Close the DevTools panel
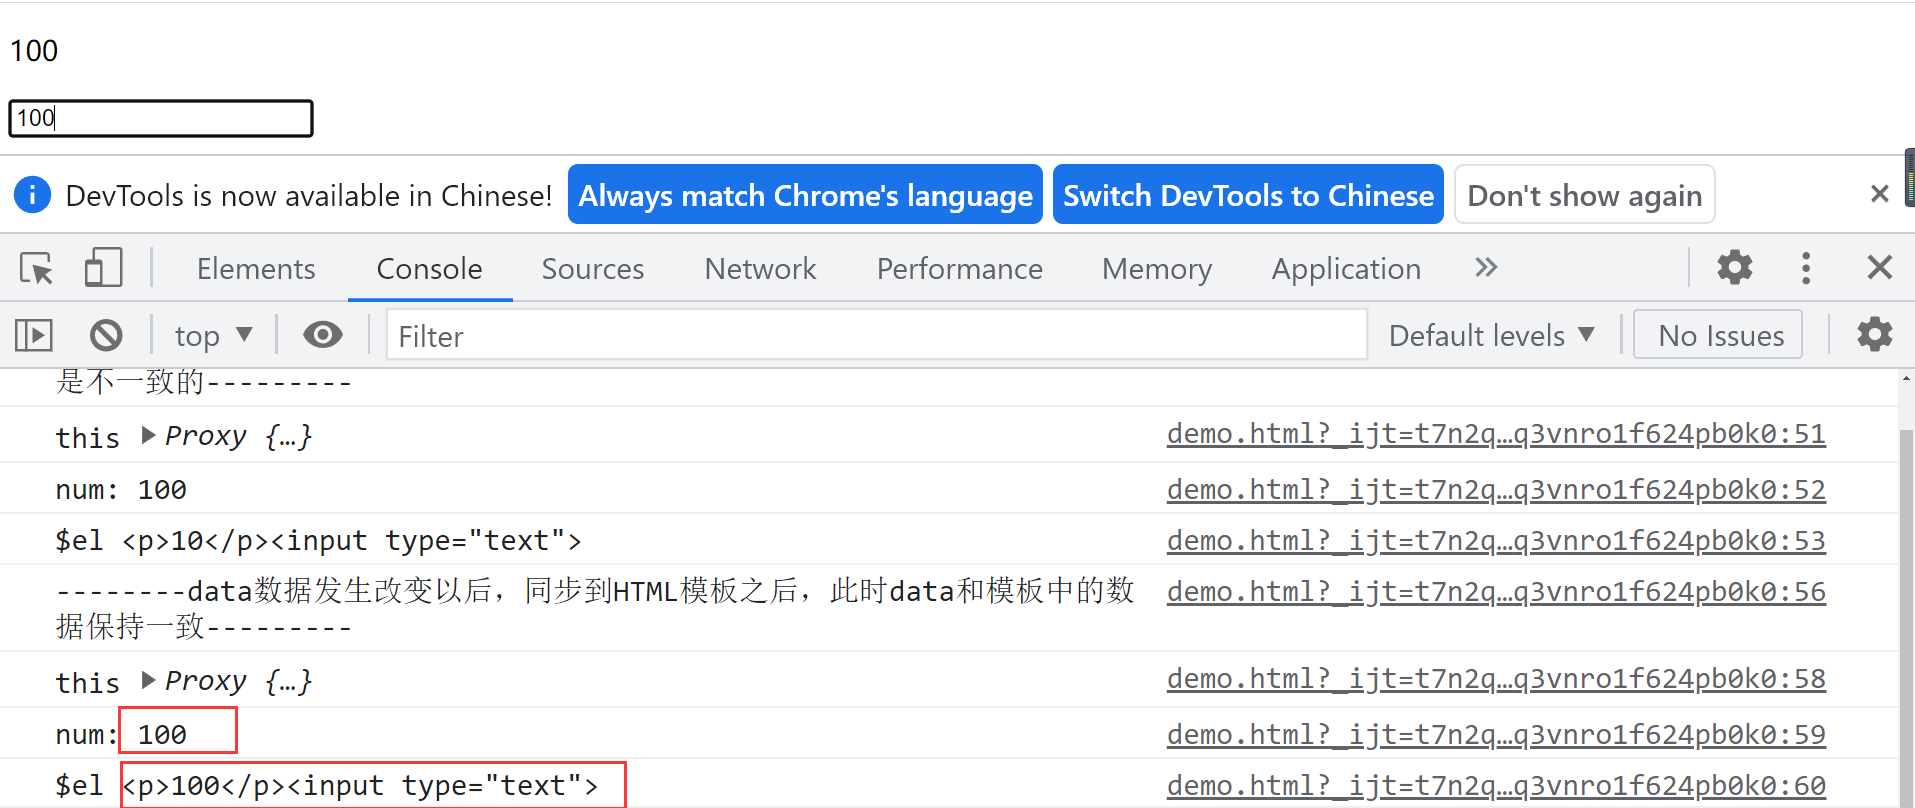 [x=1880, y=267]
